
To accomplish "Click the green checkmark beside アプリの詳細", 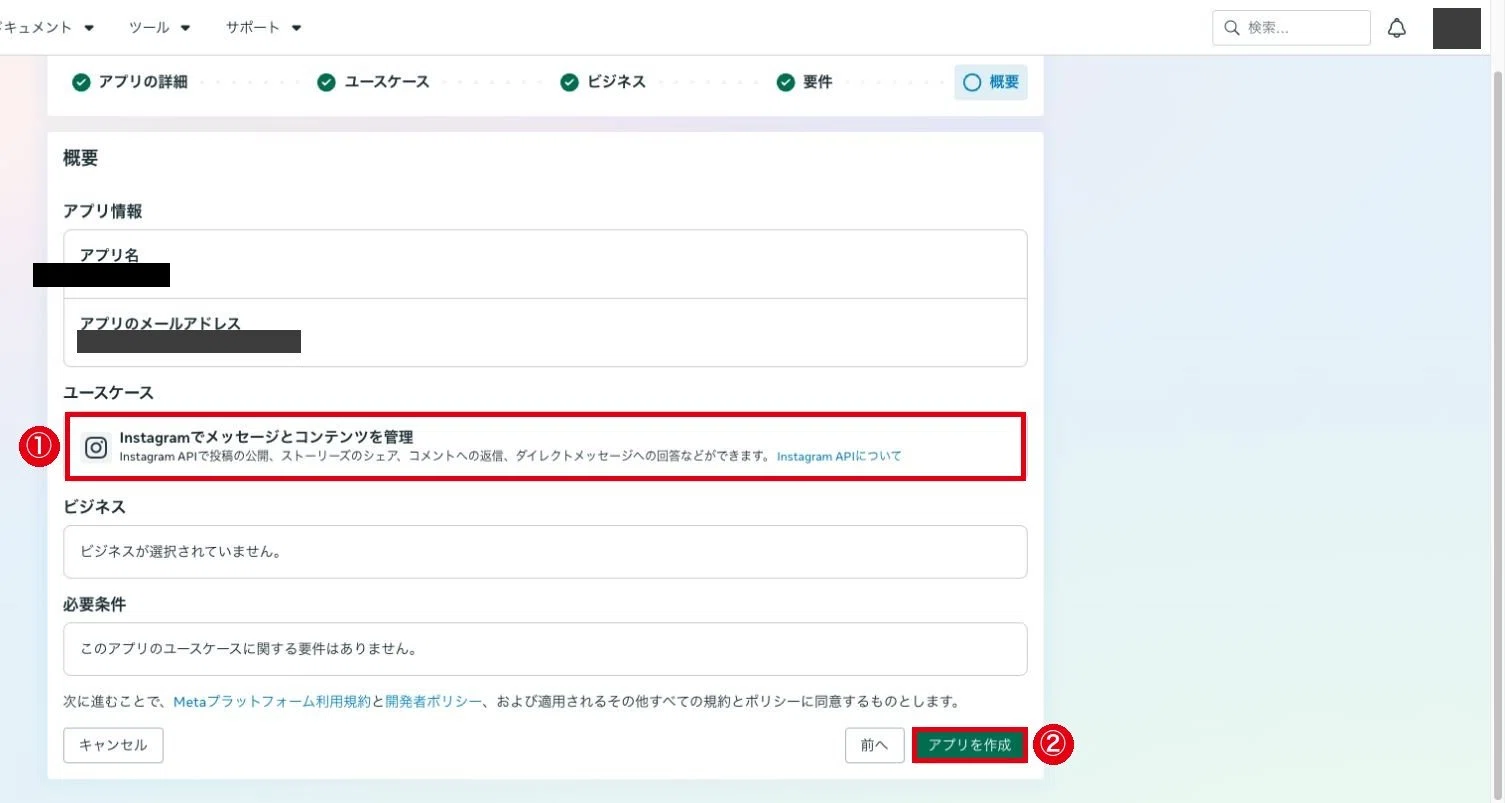I will click(x=81, y=82).
